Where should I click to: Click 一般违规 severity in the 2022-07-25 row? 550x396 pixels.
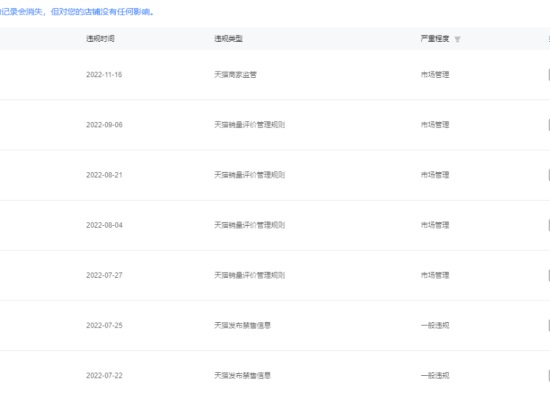(435, 325)
